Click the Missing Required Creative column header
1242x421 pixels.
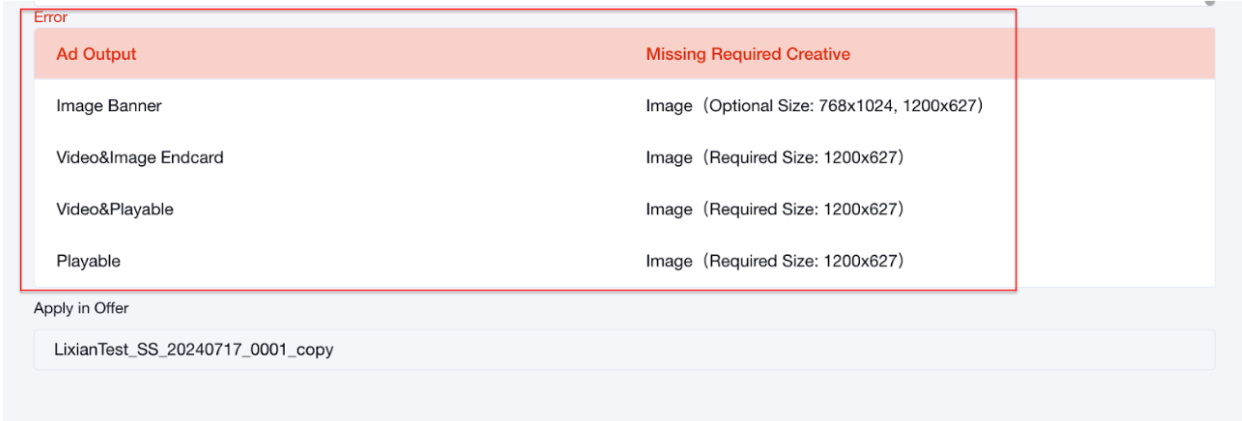(747, 54)
